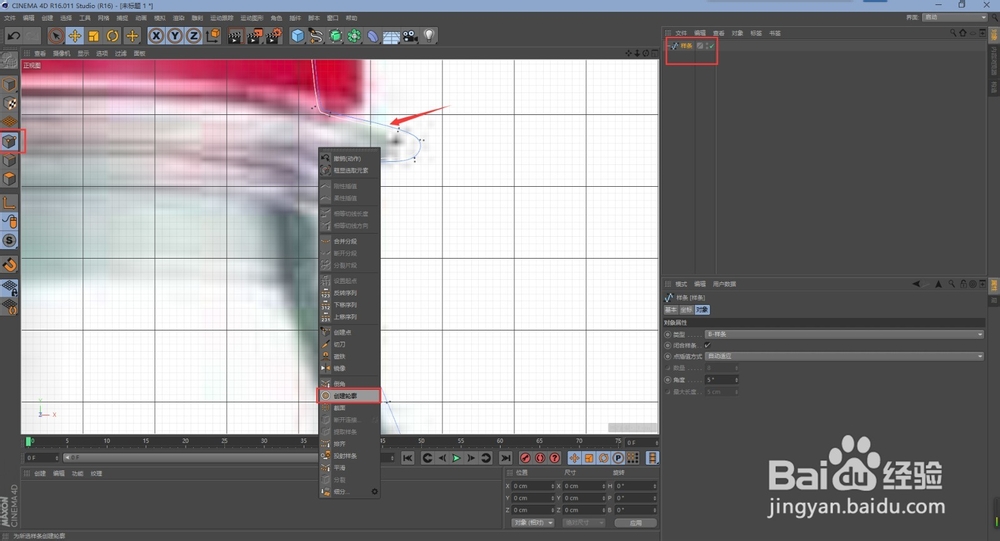Image resolution: width=1000 pixels, height=541 pixels.
Task: Switch to polygons mode in left sidebar
Action: point(9,179)
